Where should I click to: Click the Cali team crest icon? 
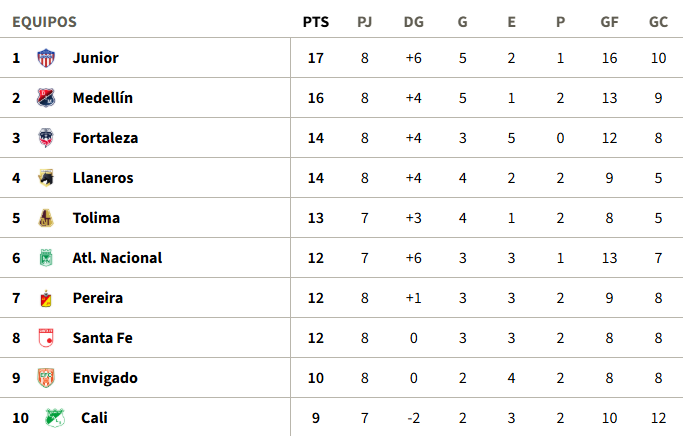point(55,418)
